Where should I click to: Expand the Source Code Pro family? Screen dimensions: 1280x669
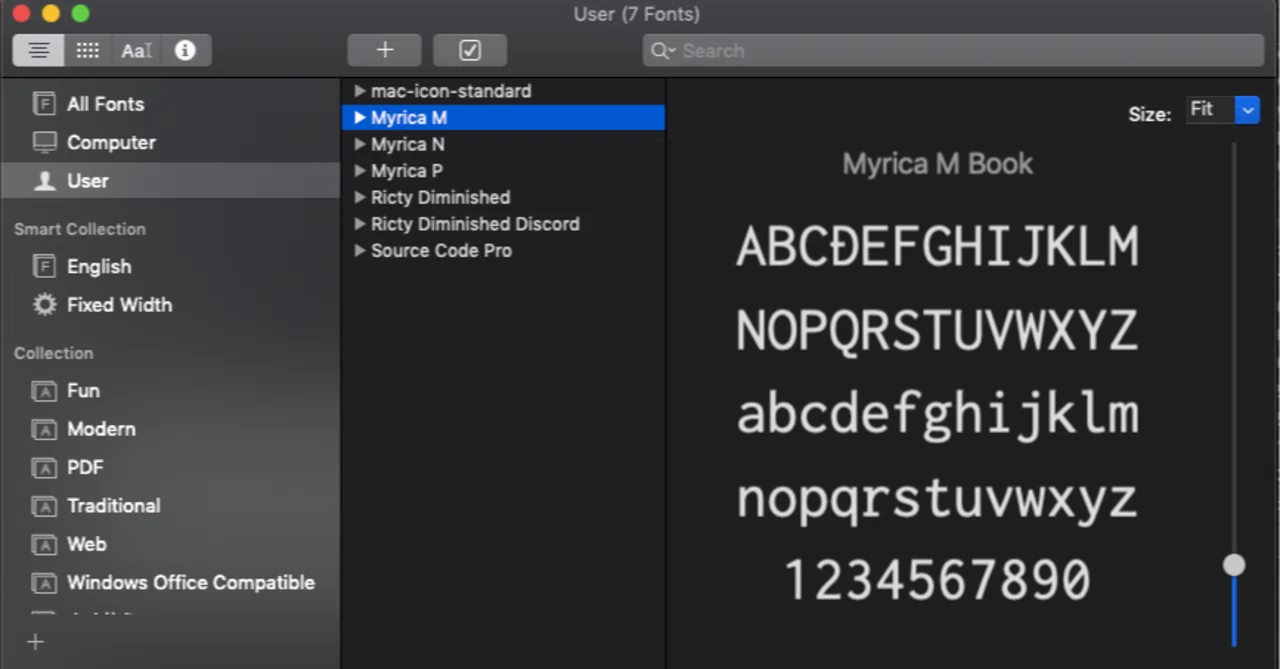360,251
